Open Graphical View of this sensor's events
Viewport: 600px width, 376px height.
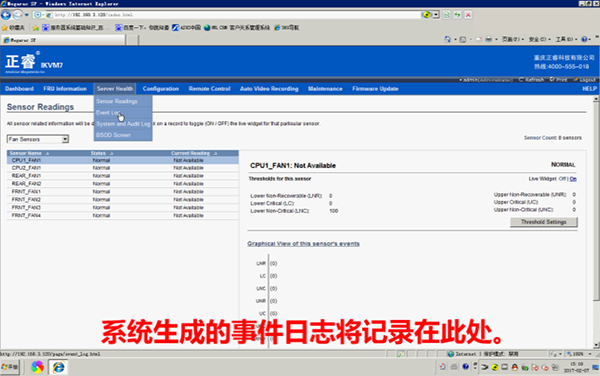click(x=303, y=244)
